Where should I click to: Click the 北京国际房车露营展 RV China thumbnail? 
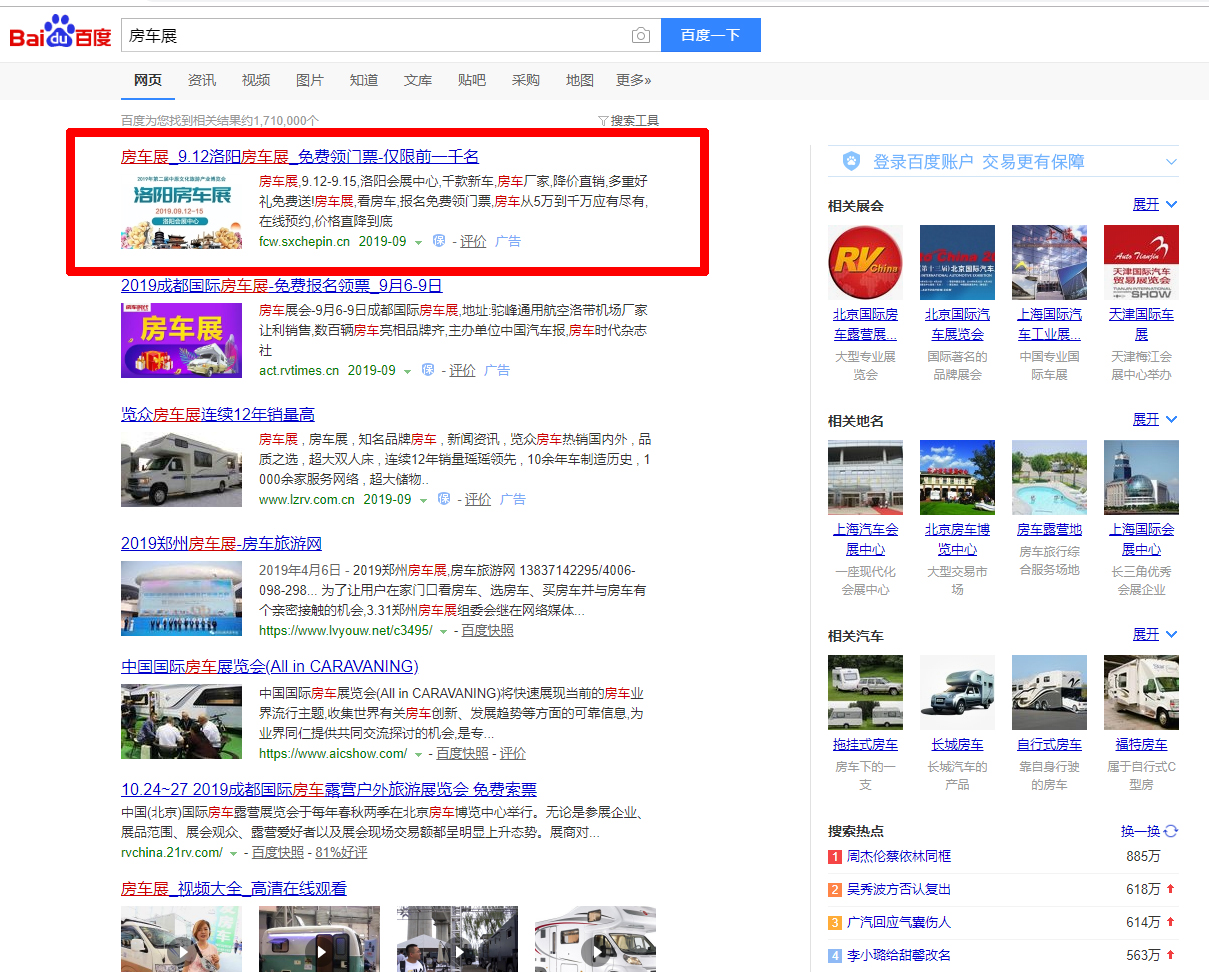click(865, 262)
